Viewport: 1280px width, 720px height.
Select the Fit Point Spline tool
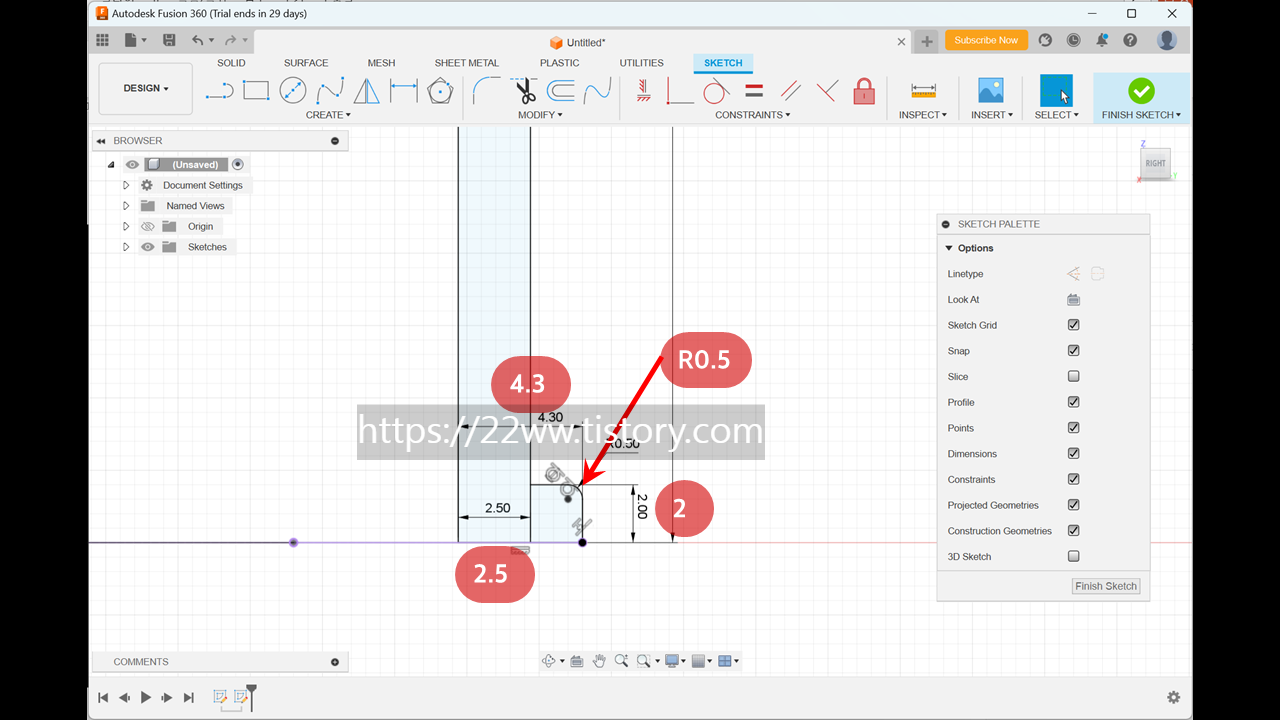click(330, 92)
